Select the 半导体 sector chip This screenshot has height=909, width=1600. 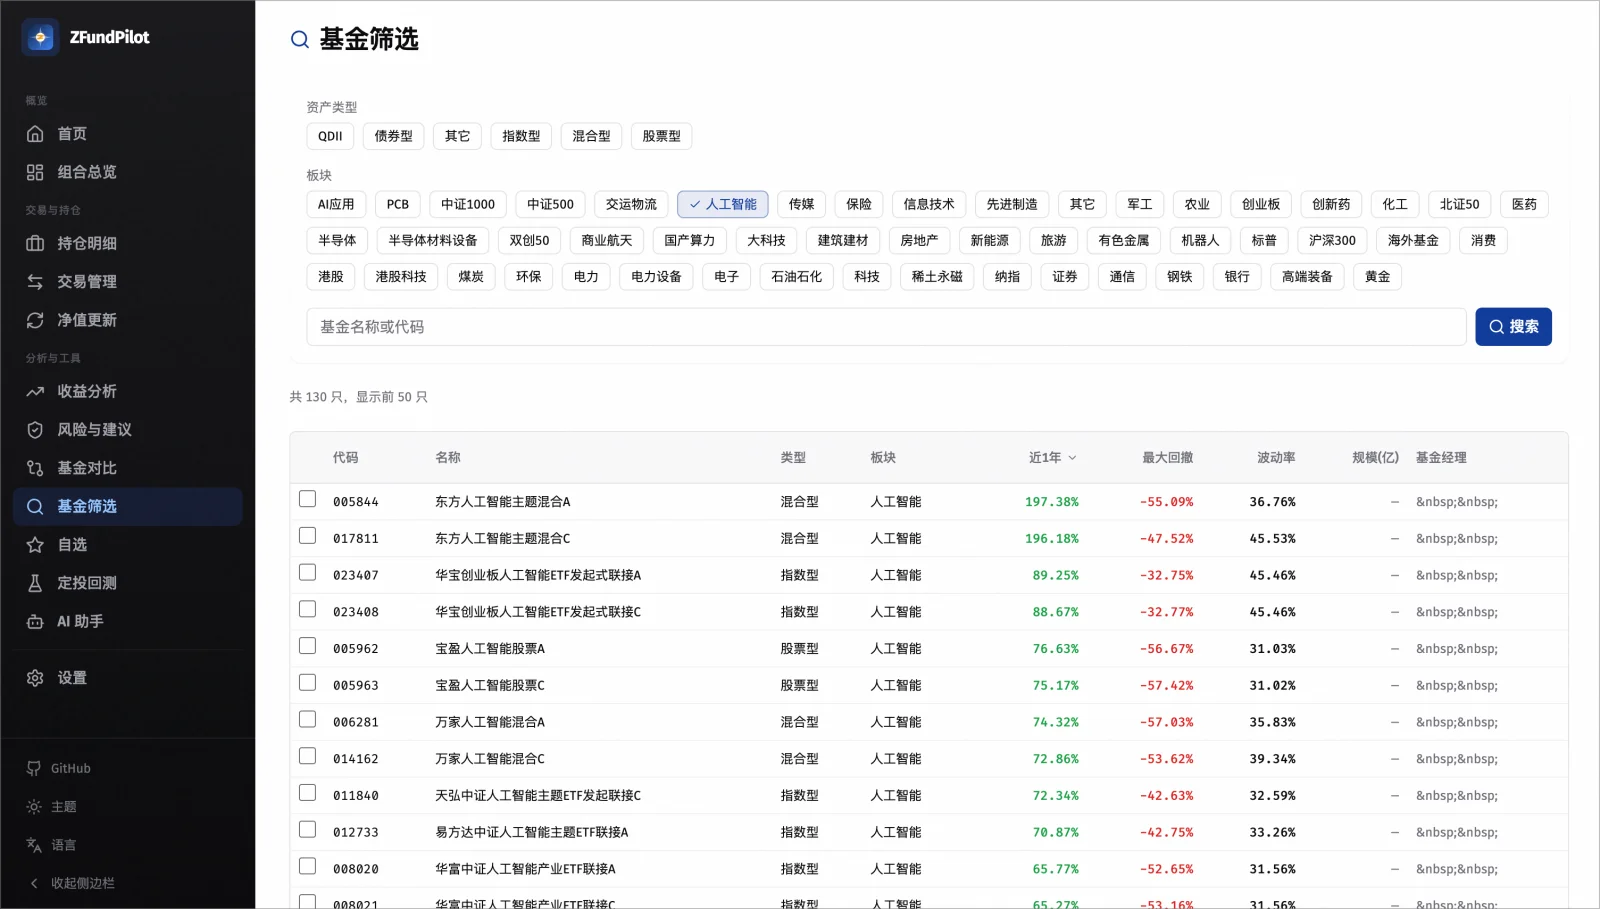coord(337,240)
